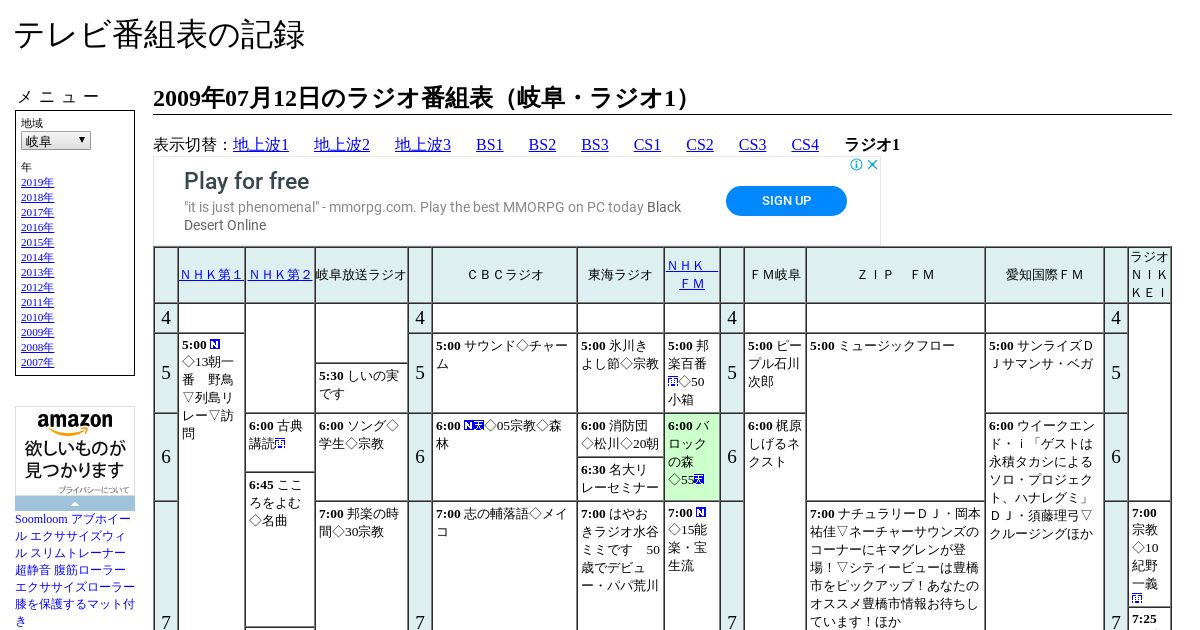The width and height of the screenshot is (1200, 630).
Task: Open the ＮＨＫ ＦＭ channel link
Action: (692, 275)
